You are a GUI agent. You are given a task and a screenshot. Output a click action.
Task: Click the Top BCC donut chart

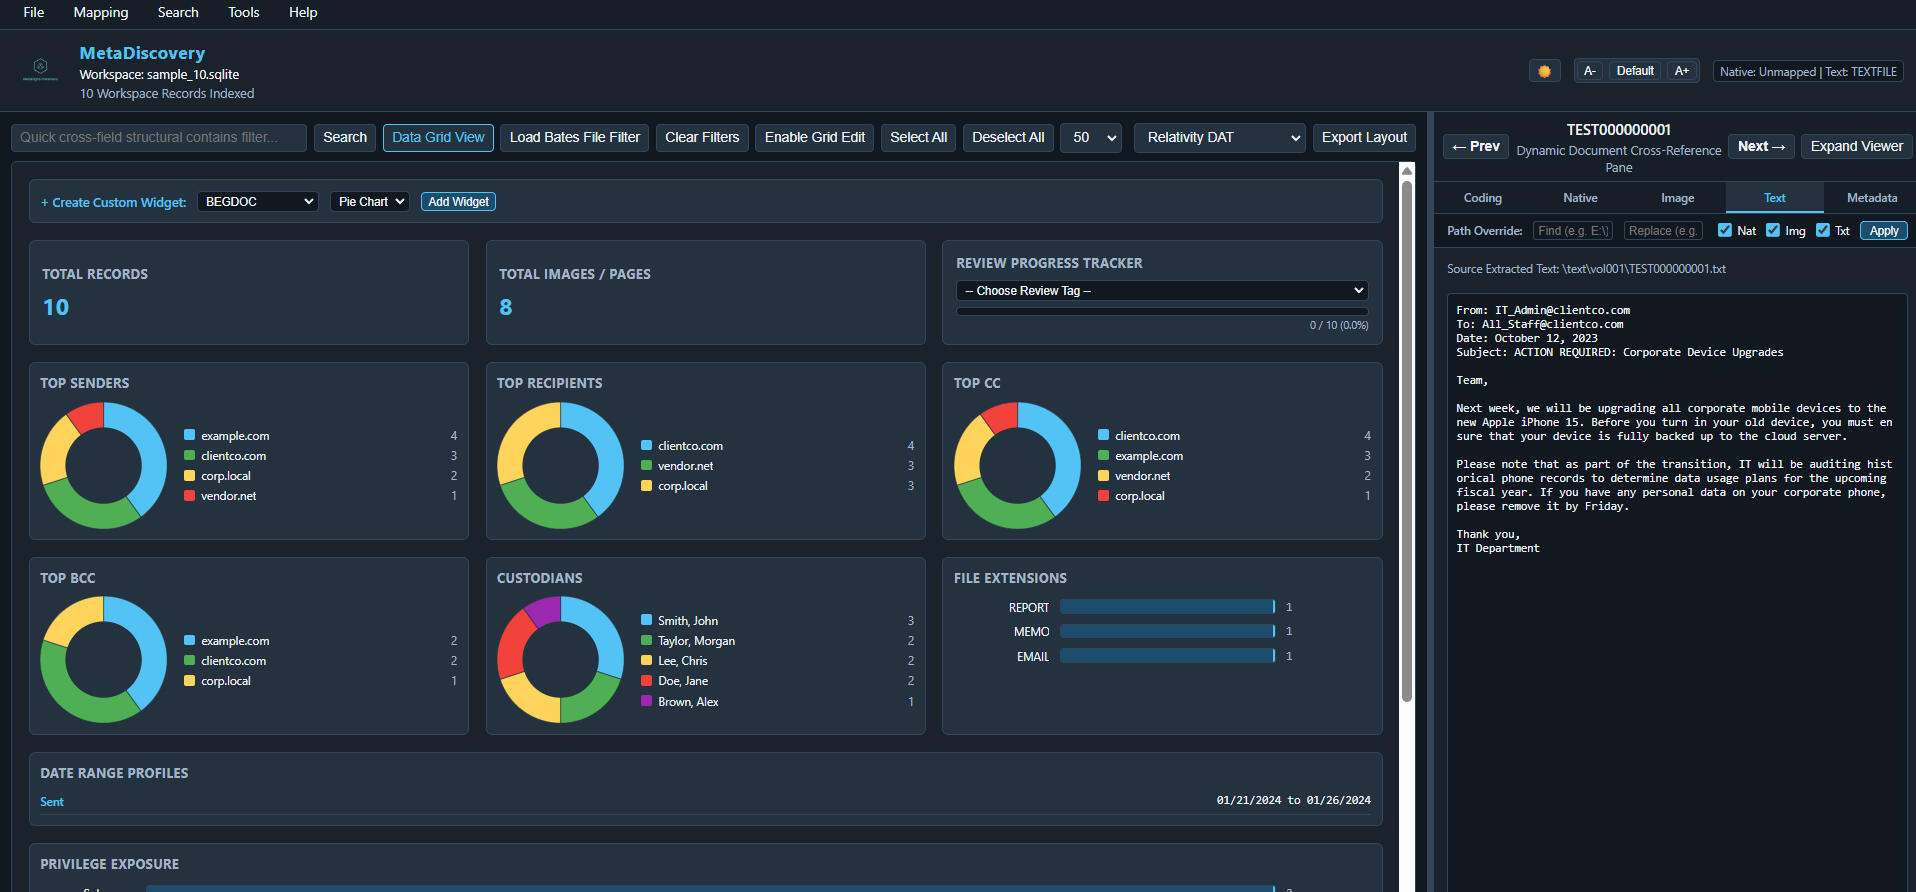[x=104, y=660]
